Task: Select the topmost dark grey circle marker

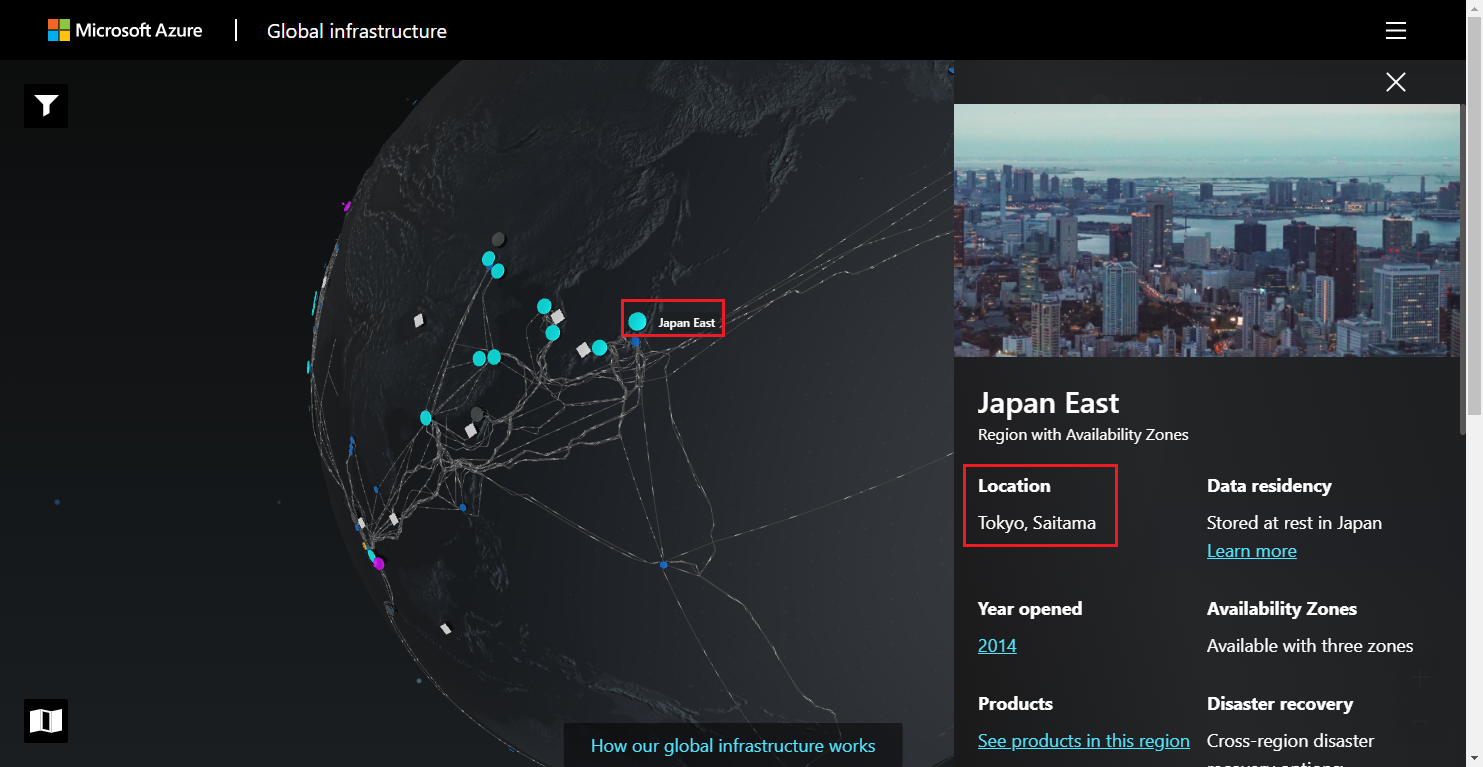Action: click(x=498, y=239)
